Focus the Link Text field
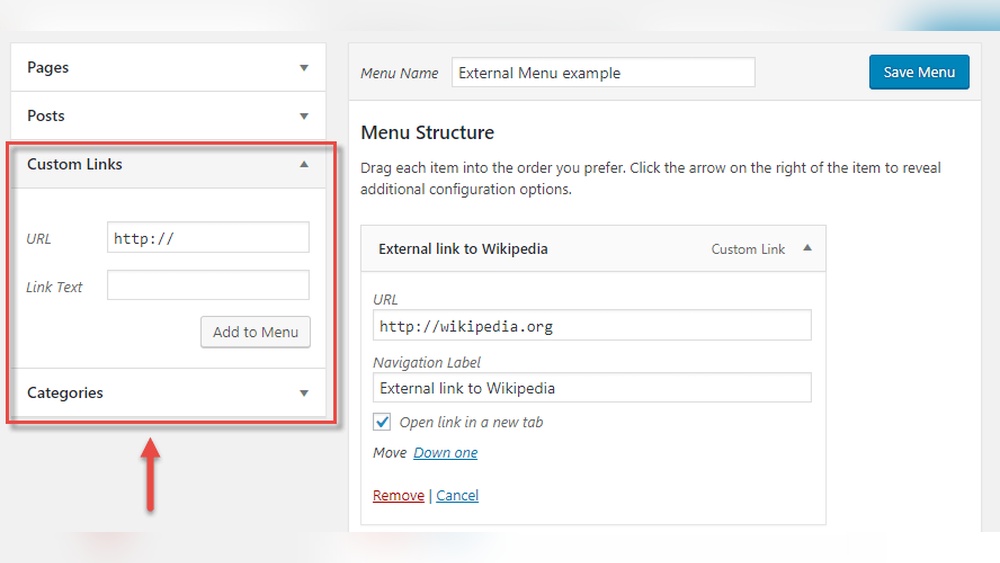Screen dimensions: 1000x563 208,285
